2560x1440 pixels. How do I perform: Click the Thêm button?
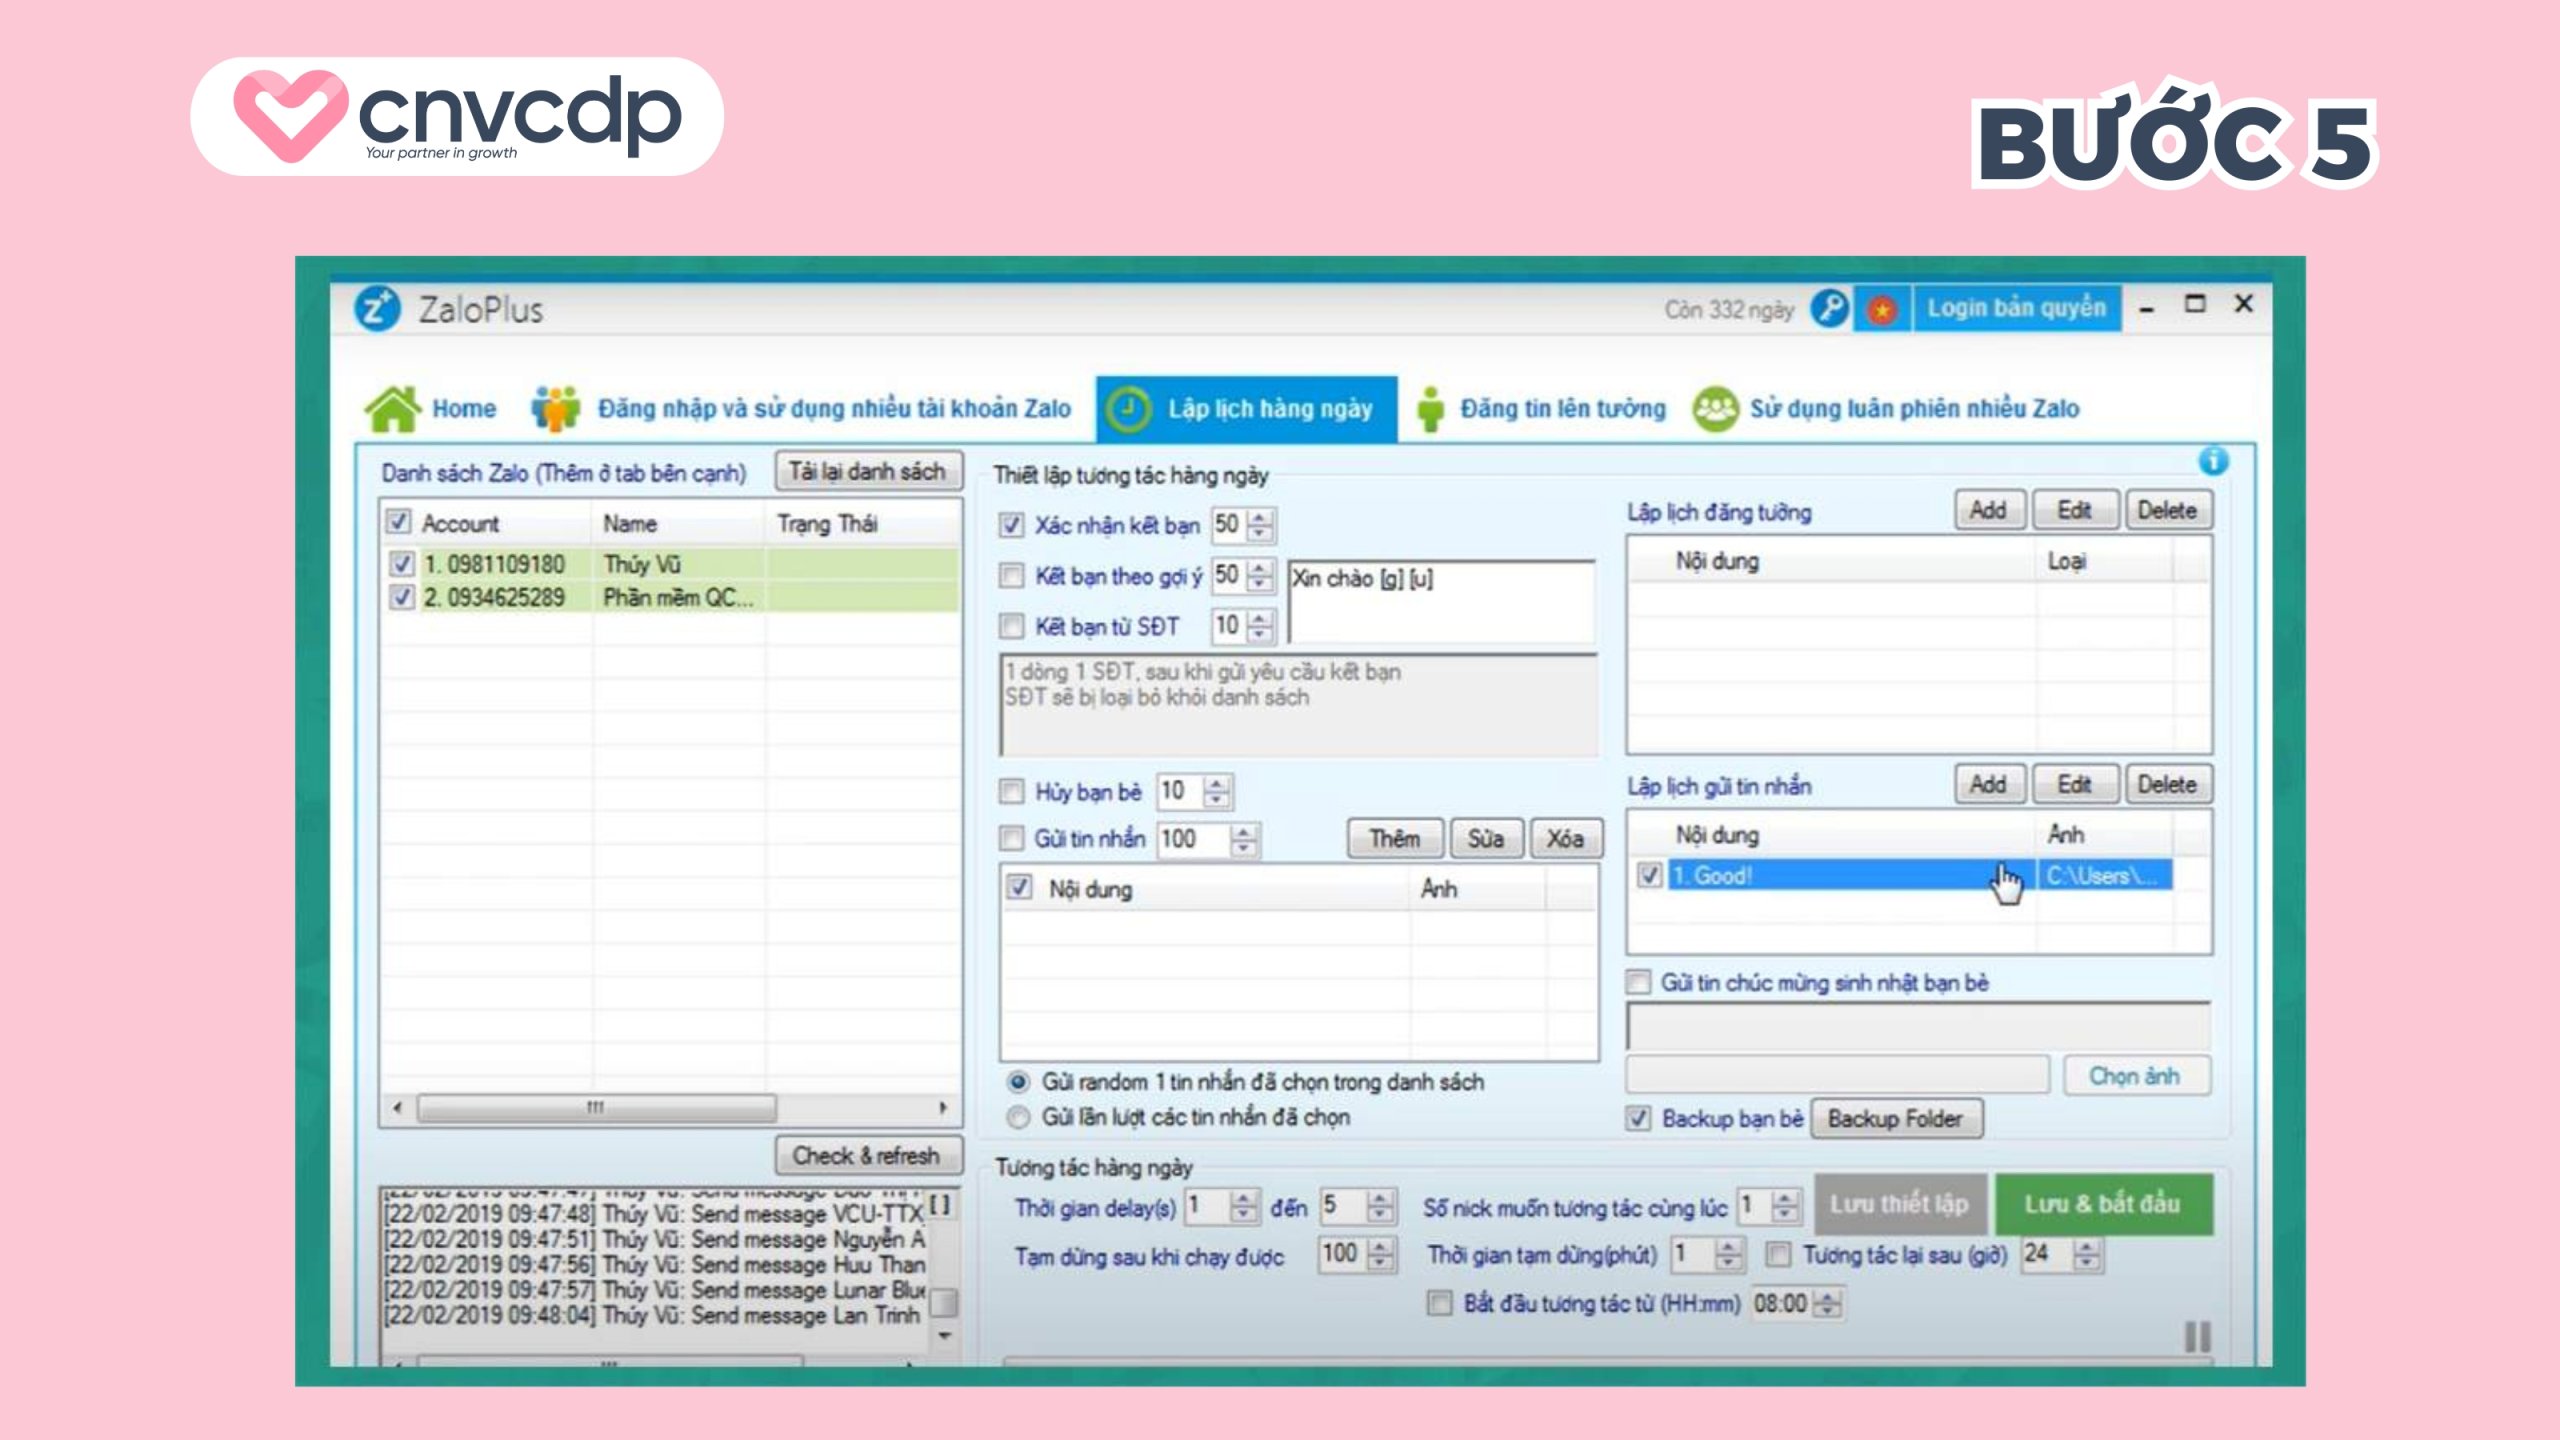click(x=1395, y=838)
